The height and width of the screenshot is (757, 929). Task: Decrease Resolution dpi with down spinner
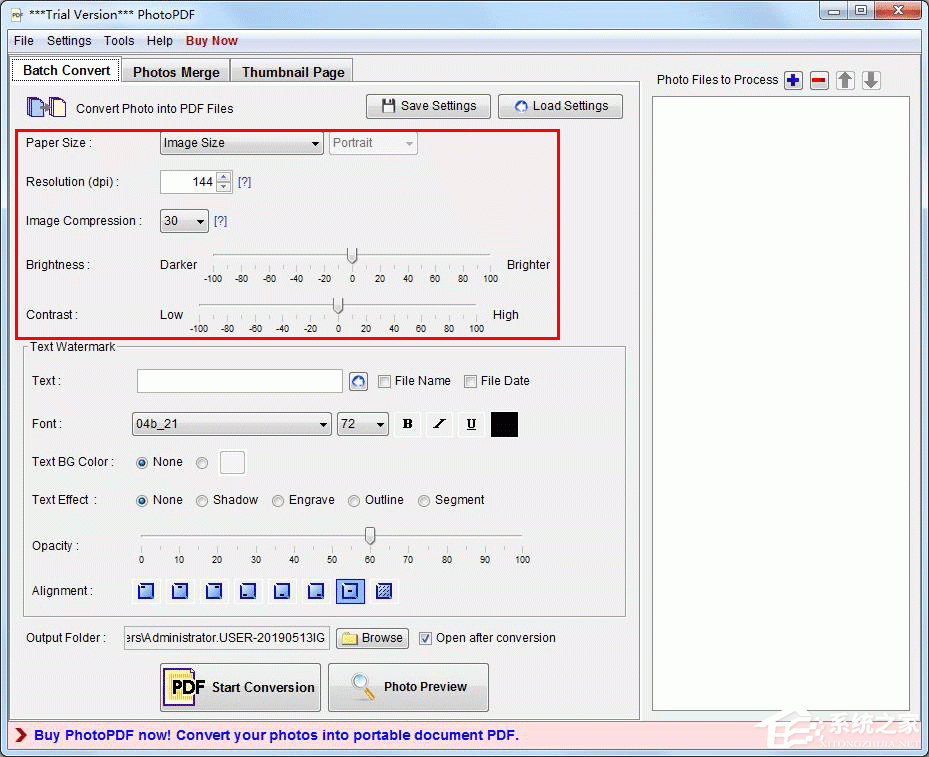pyautogui.click(x=223, y=187)
